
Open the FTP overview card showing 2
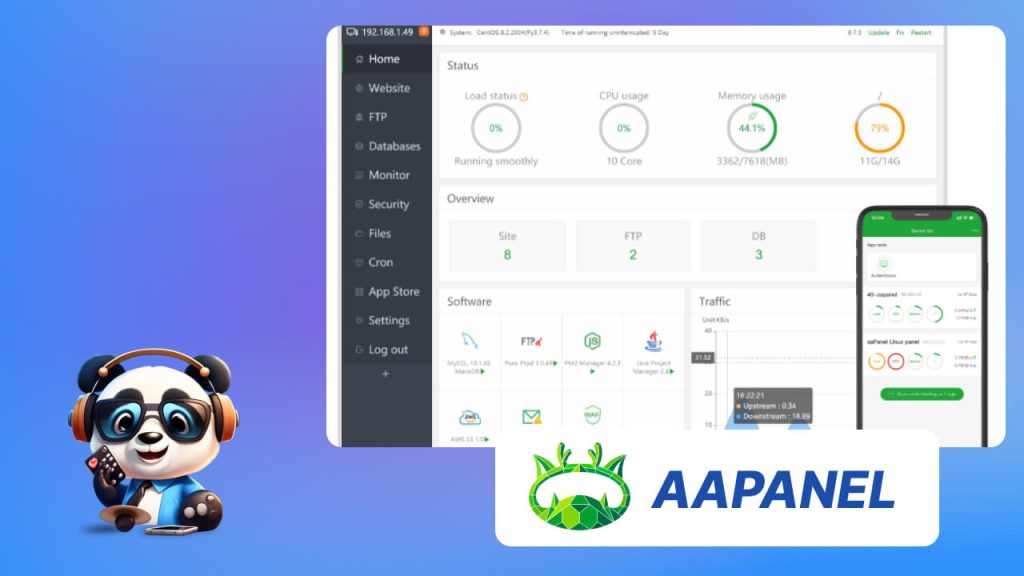tap(633, 246)
